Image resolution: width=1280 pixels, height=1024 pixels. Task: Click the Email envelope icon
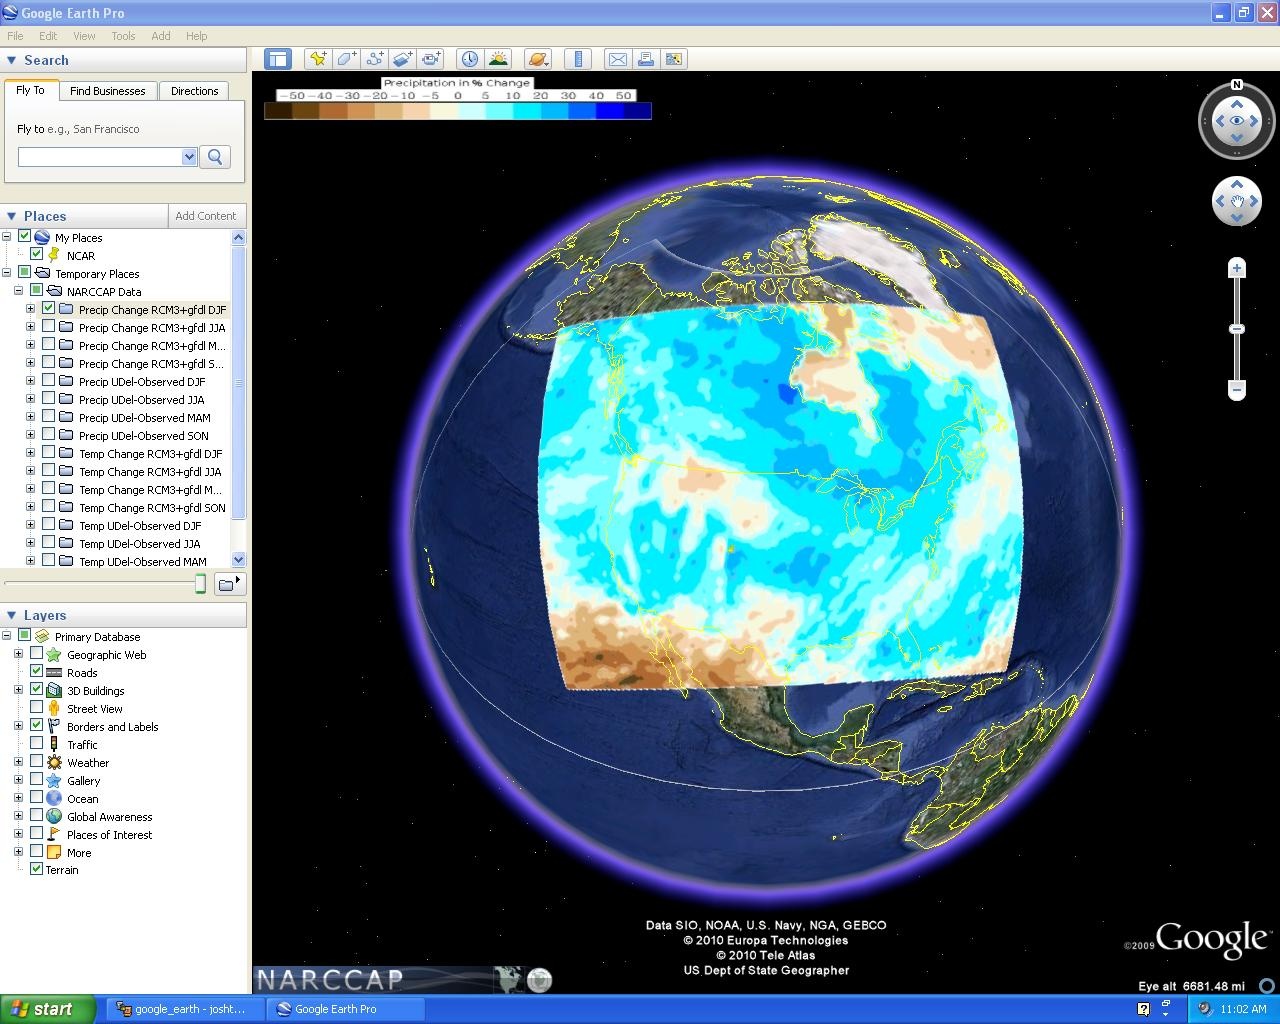(618, 59)
